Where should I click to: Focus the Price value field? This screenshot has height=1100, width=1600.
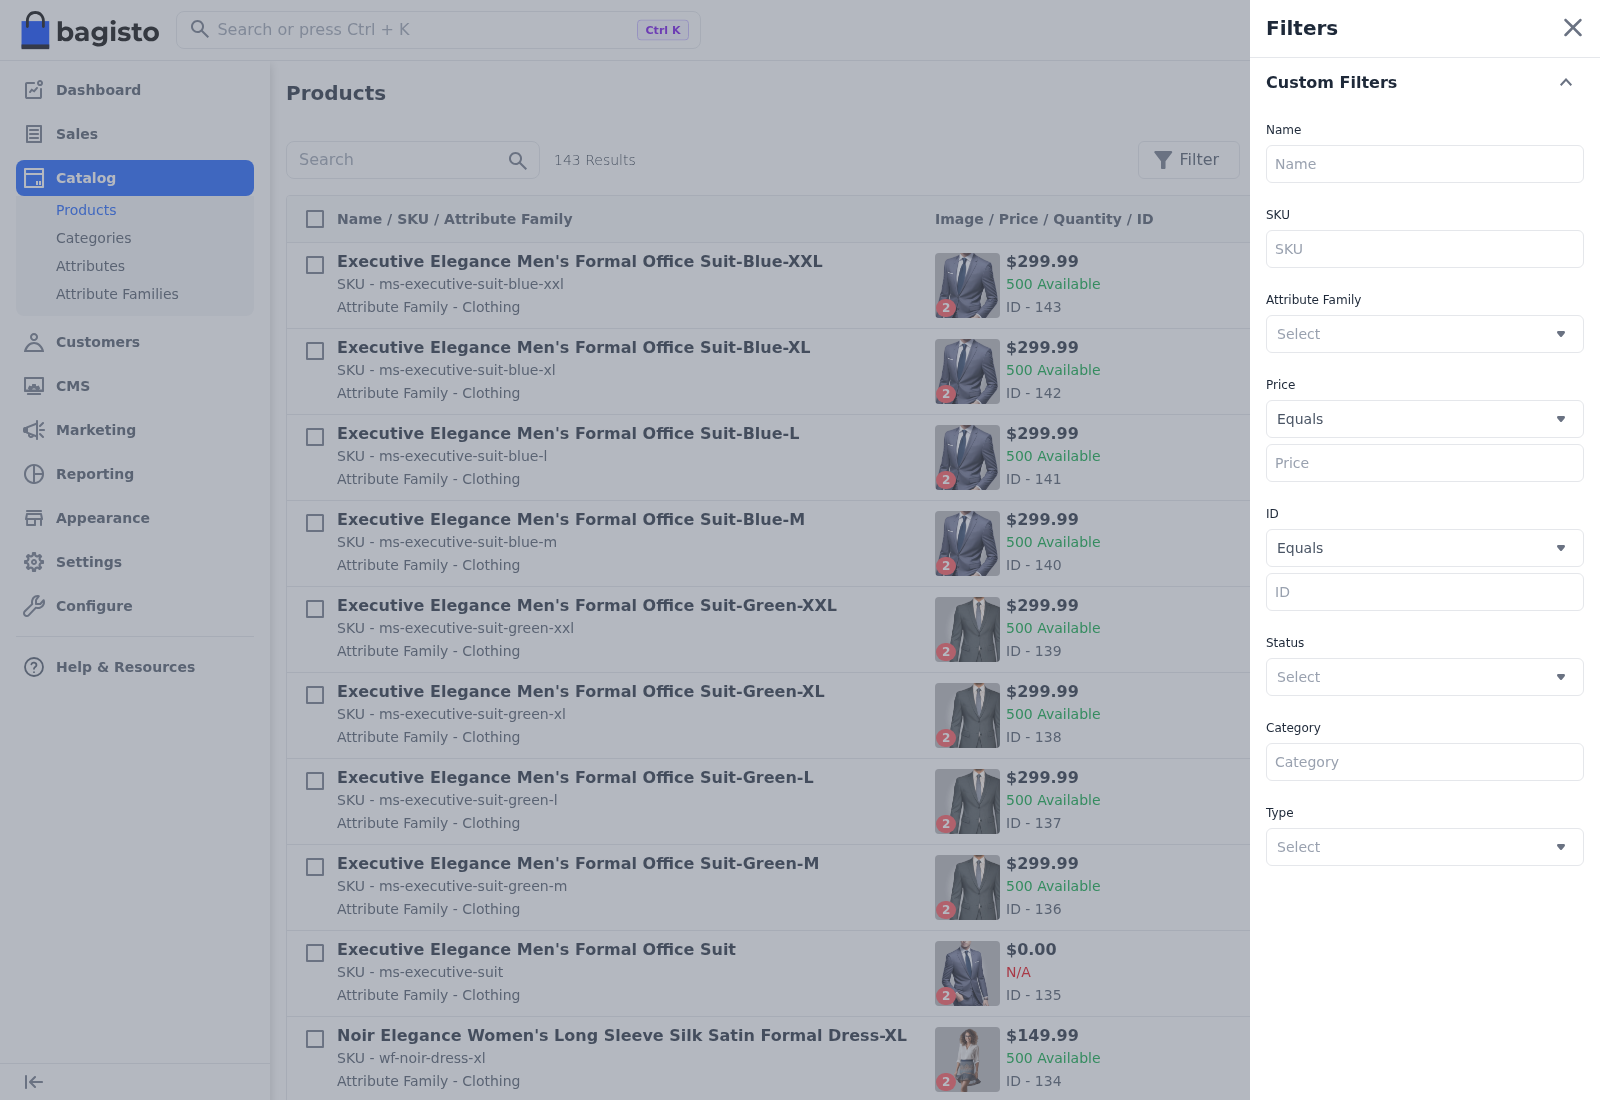tap(1424, 463)
